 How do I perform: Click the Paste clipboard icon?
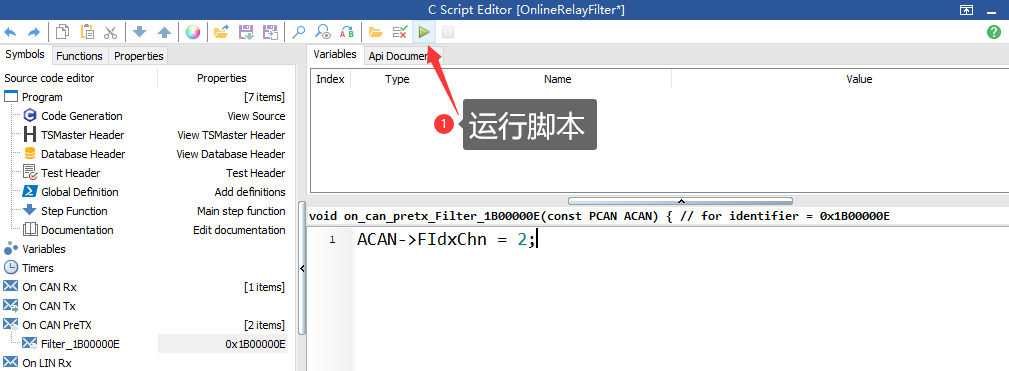87,32
